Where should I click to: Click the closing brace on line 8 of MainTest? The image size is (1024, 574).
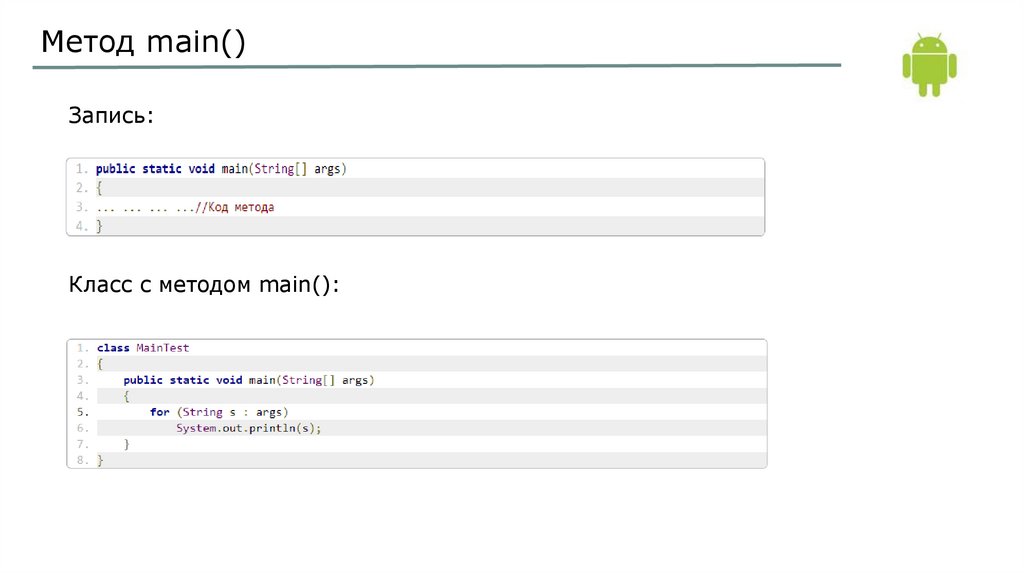click(100, 460)
